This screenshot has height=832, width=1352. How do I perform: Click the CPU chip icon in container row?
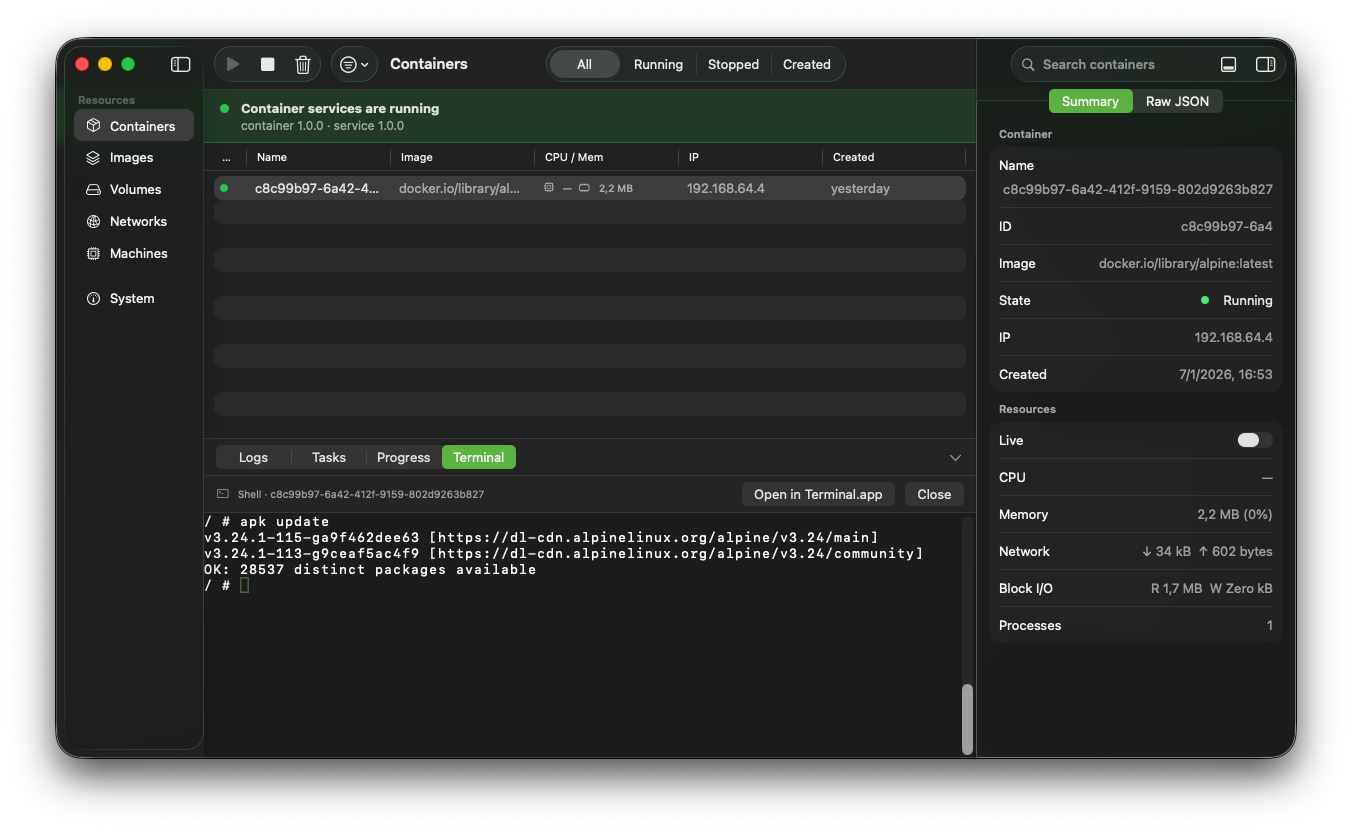(549, 188)
